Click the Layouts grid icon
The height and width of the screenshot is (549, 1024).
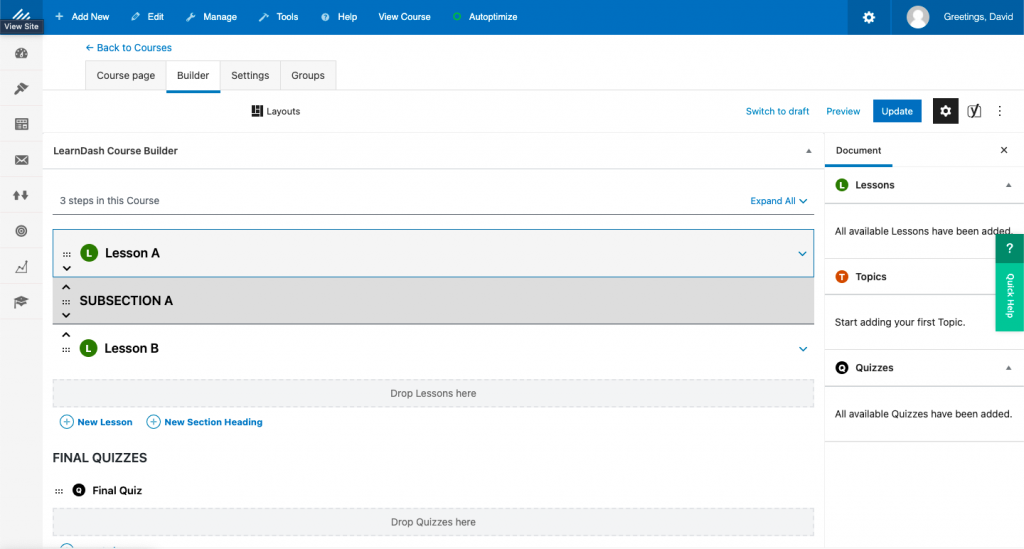pos(257,111)
